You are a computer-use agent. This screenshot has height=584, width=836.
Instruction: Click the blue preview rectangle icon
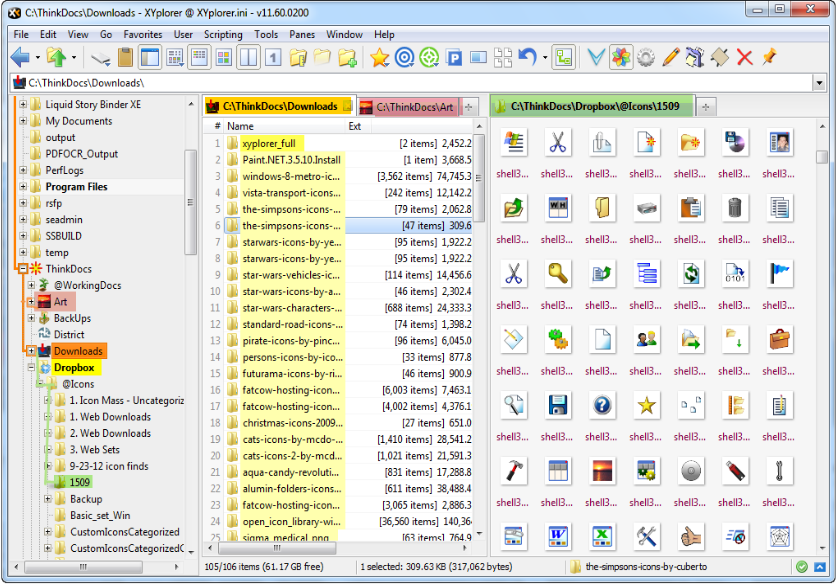(x=478, y=57)
